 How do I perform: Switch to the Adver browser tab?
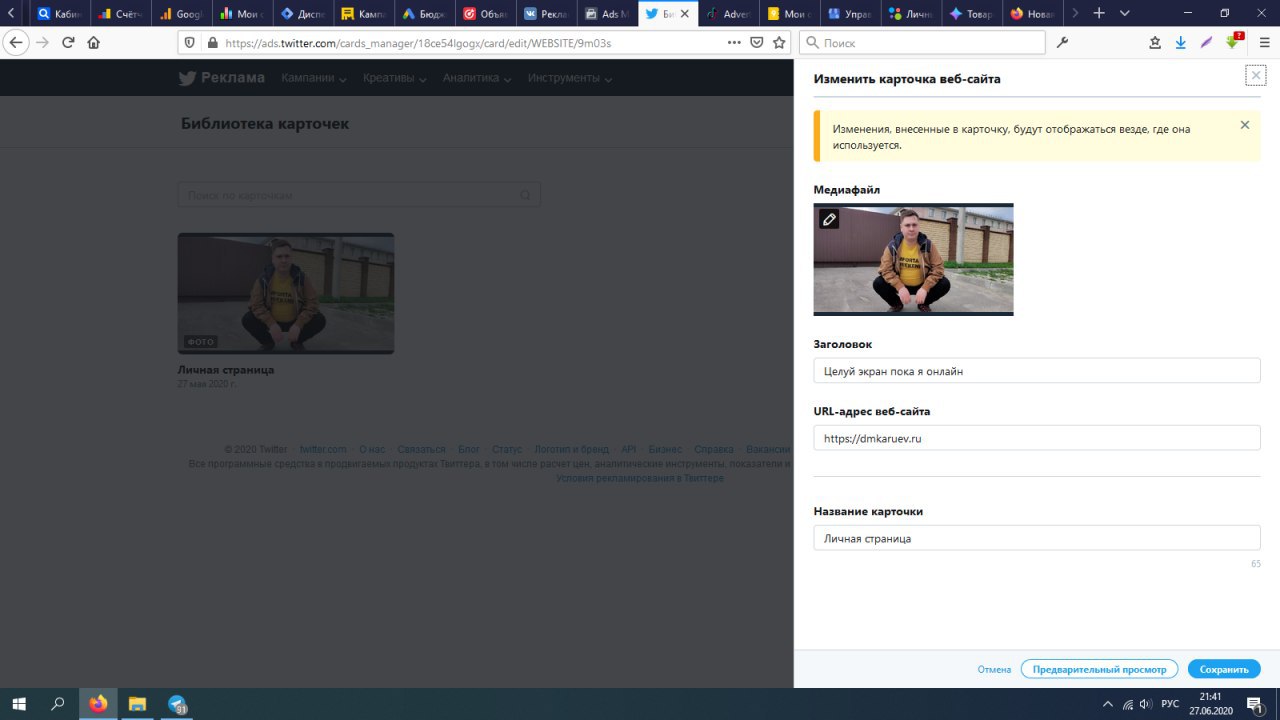tap(728, 14)
